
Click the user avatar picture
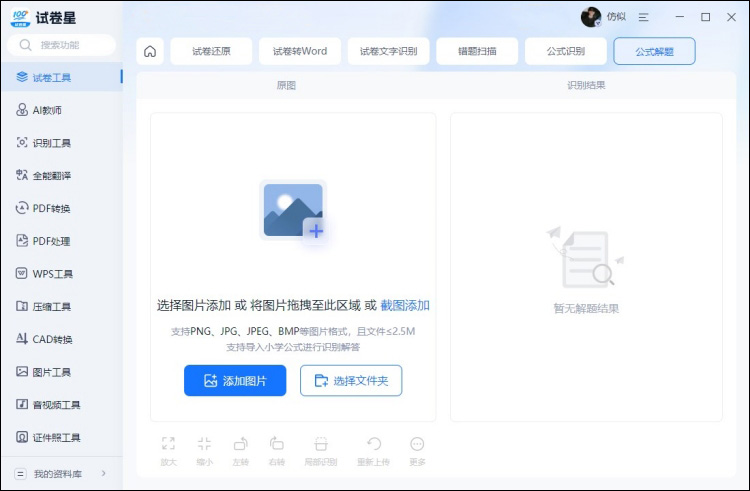pyautogui.click(x=591, y=17)
